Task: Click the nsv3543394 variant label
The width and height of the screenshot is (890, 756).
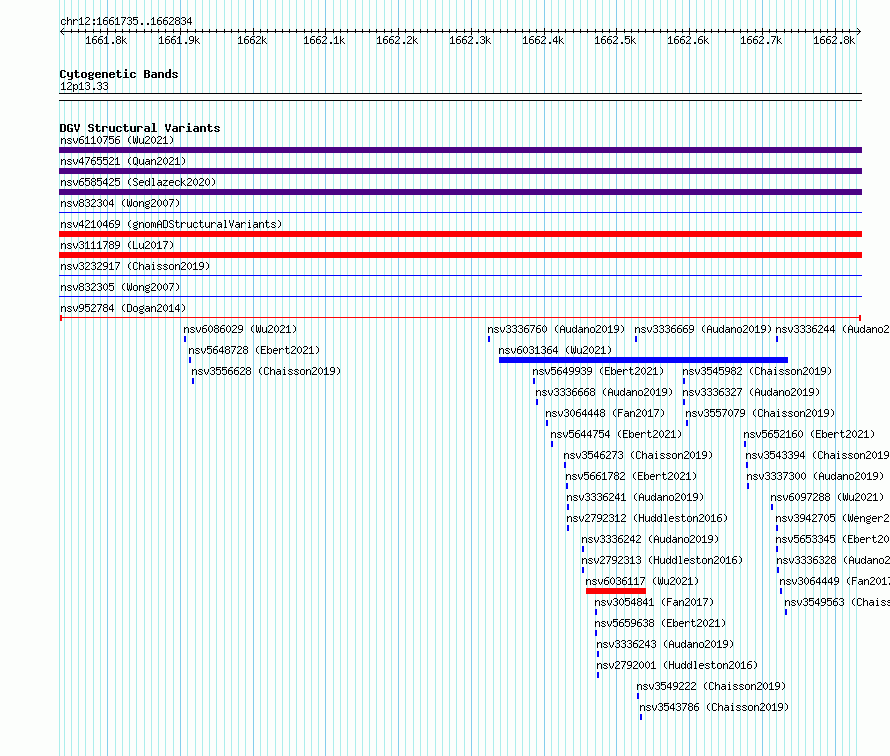Action: point(817,455)
